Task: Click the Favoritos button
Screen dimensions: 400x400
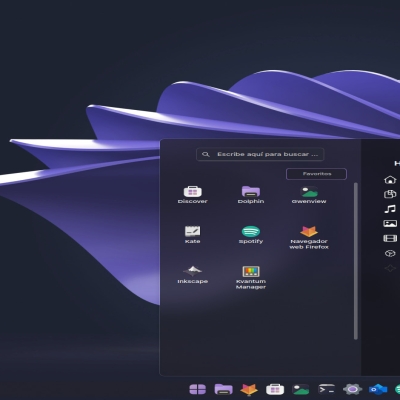Action: tap(316, 174)
